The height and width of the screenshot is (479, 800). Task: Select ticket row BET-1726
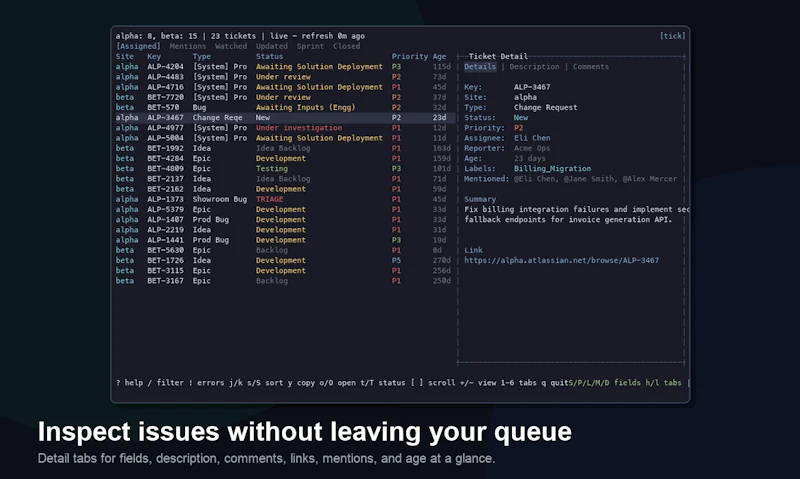[x=284, y=261]
